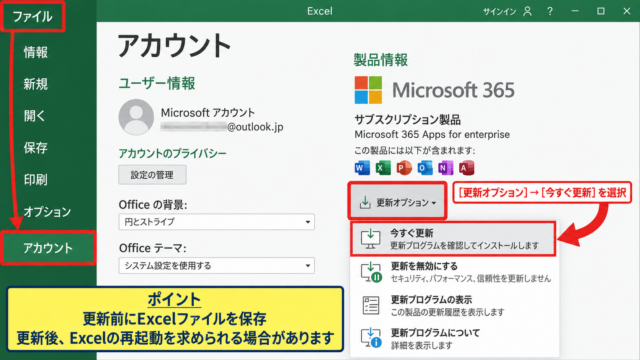This screenshot has height=360, width=640.
Task: Click the Microsoft 365 Apps for enterprise text
Action: point(432,135)
